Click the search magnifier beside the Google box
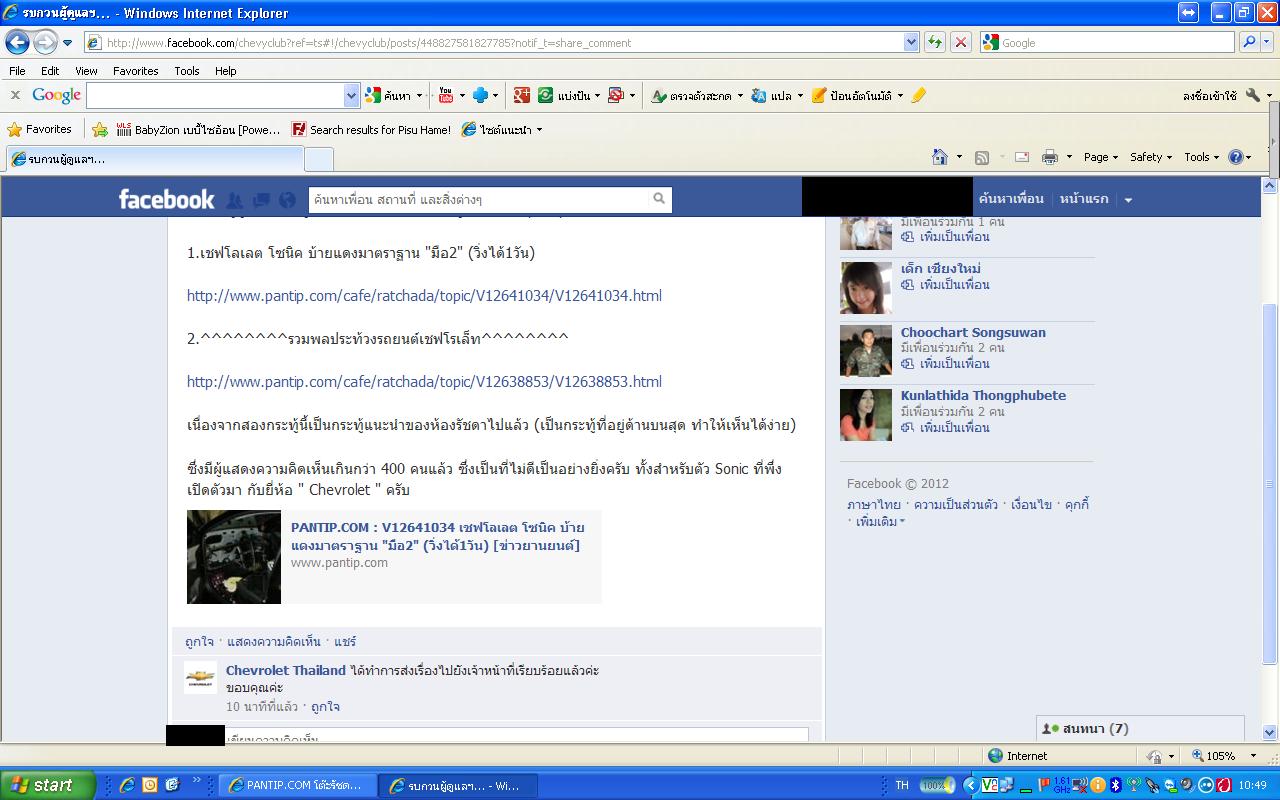1280x800 pixels. point(1249,42)
